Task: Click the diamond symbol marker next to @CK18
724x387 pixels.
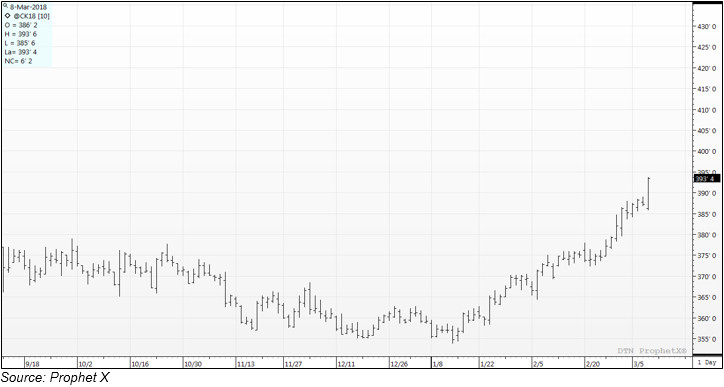Action: click(x=7, y=16)
